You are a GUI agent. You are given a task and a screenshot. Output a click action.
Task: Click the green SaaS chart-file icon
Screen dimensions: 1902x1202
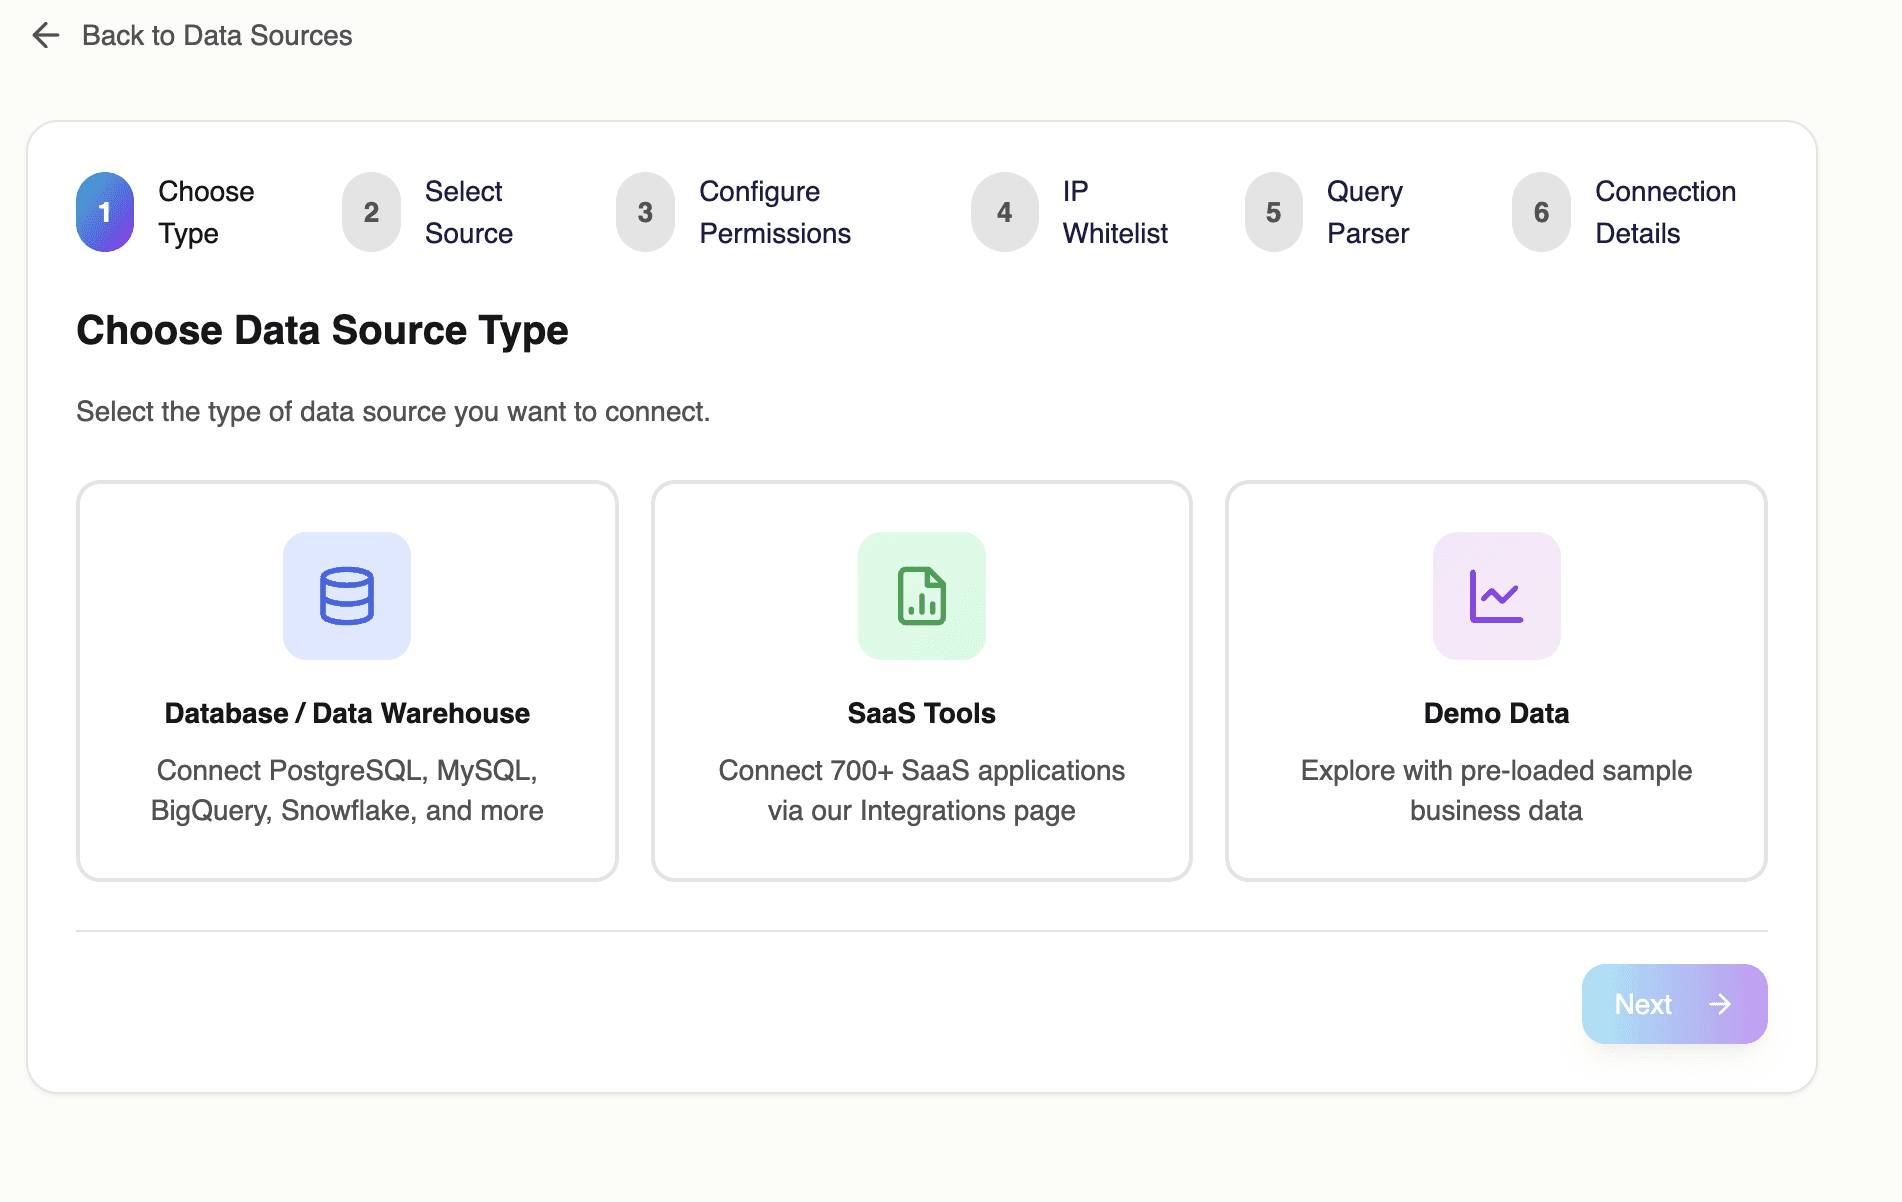tap(922, 596)
